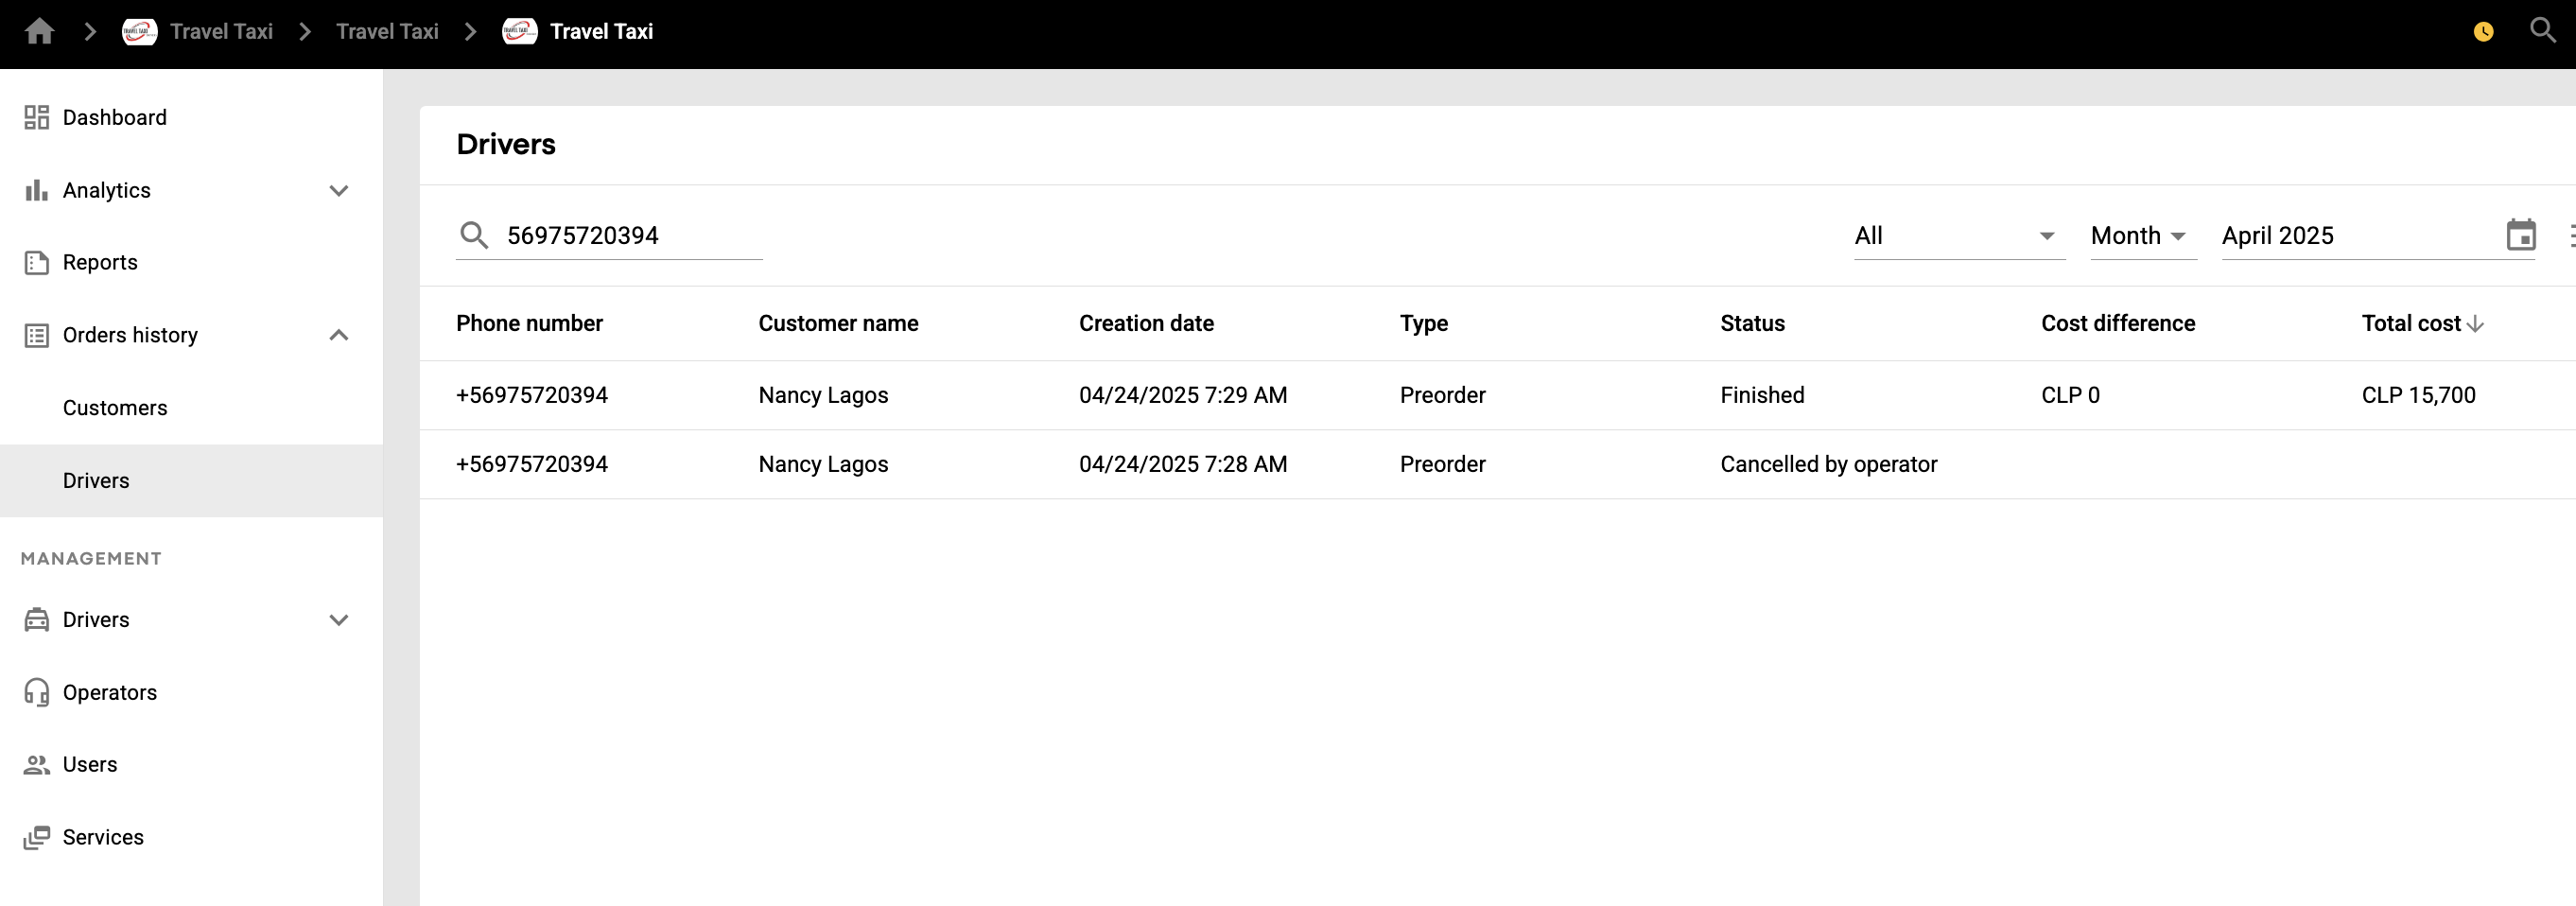Open the Month period dropdown
This screenshot has height=906, width=2576.
tap(2143, 236)
